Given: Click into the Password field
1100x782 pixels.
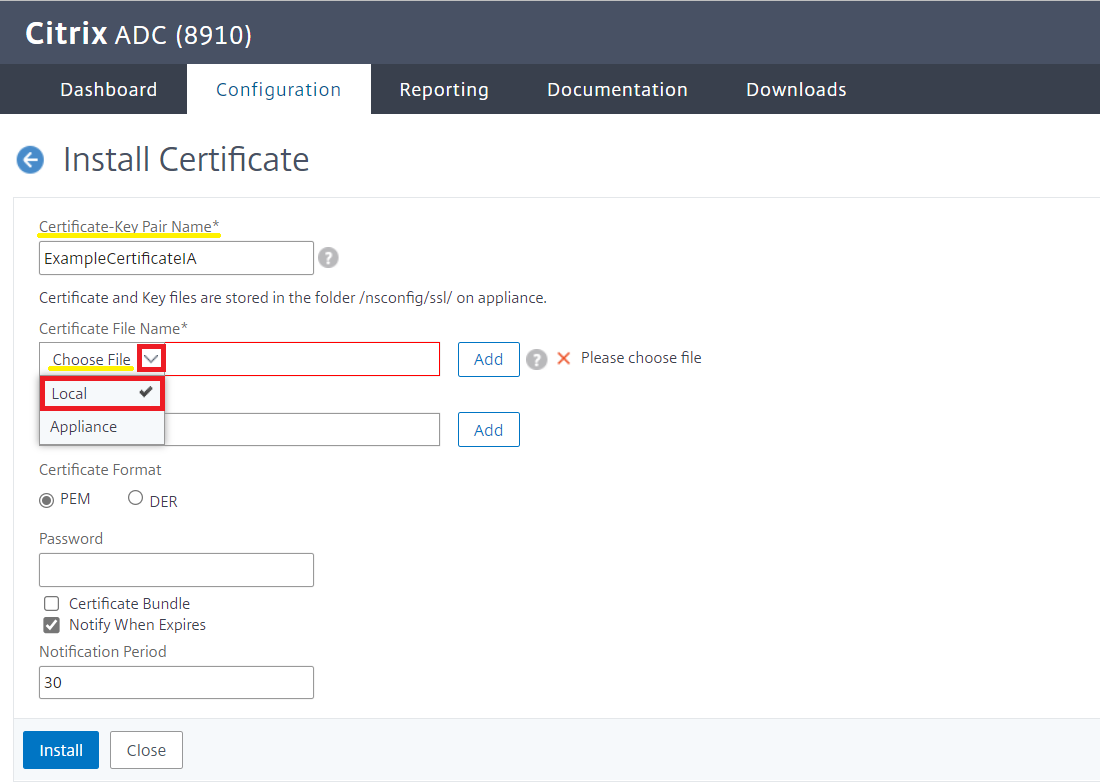Looking at the screenshot, I should click(x=176, y=569).
